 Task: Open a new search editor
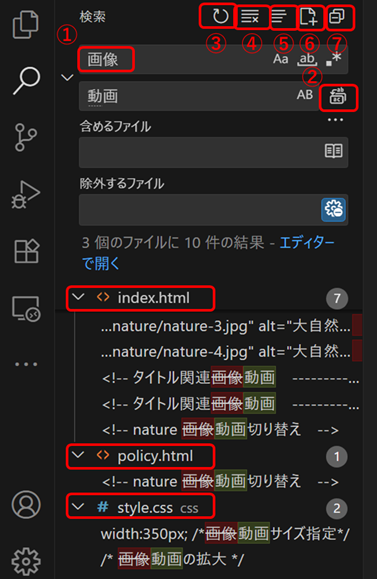tap(308, 16)
